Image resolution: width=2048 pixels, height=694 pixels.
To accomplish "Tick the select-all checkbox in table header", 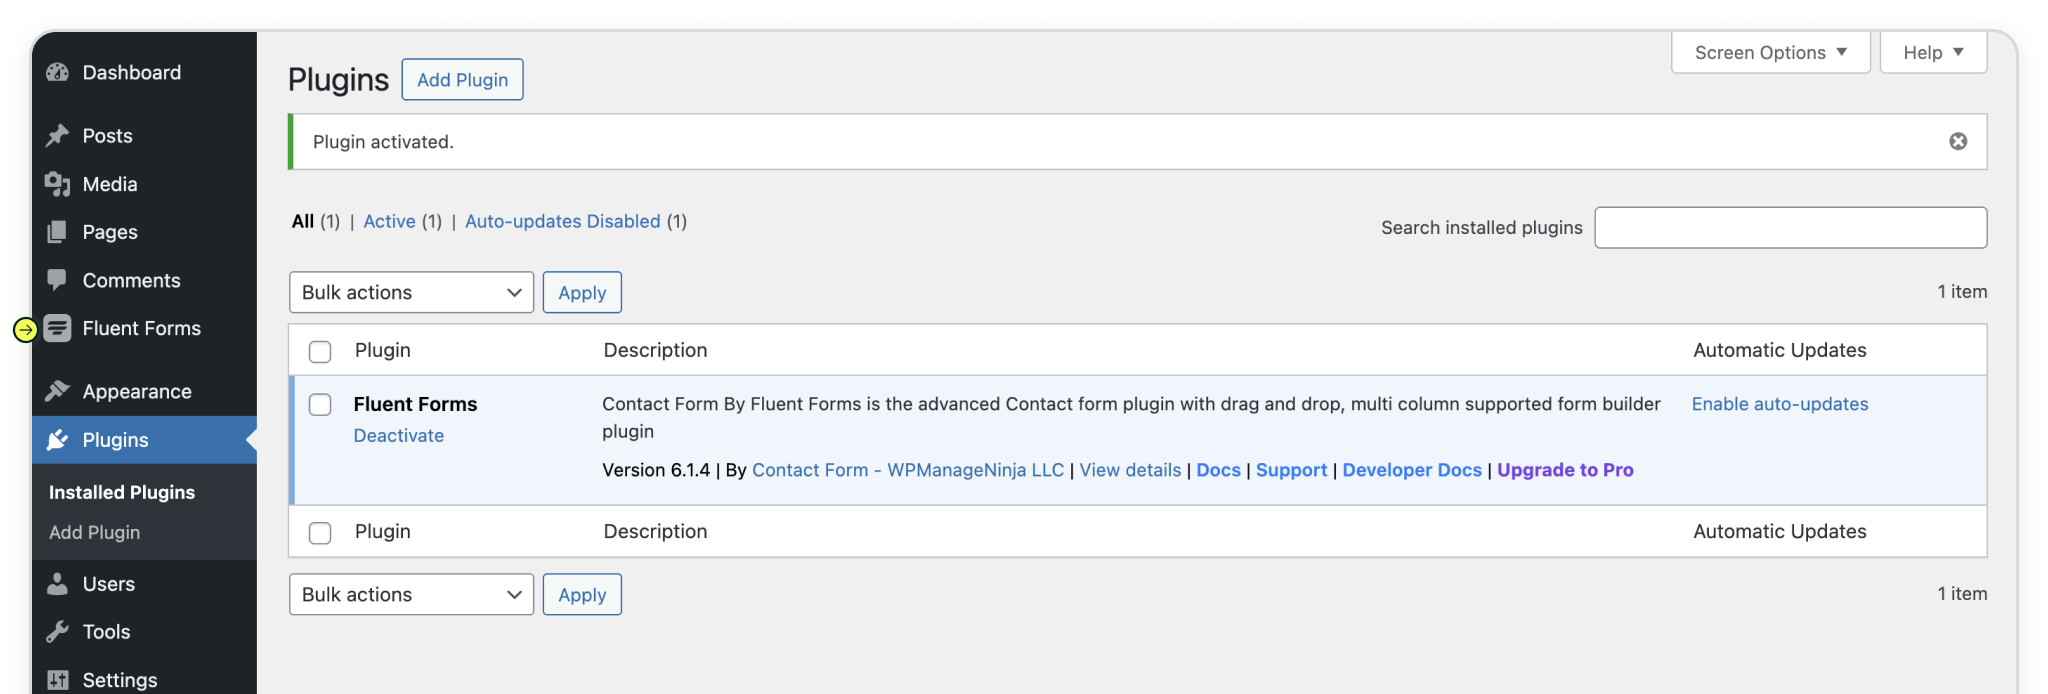I will 320,351.
